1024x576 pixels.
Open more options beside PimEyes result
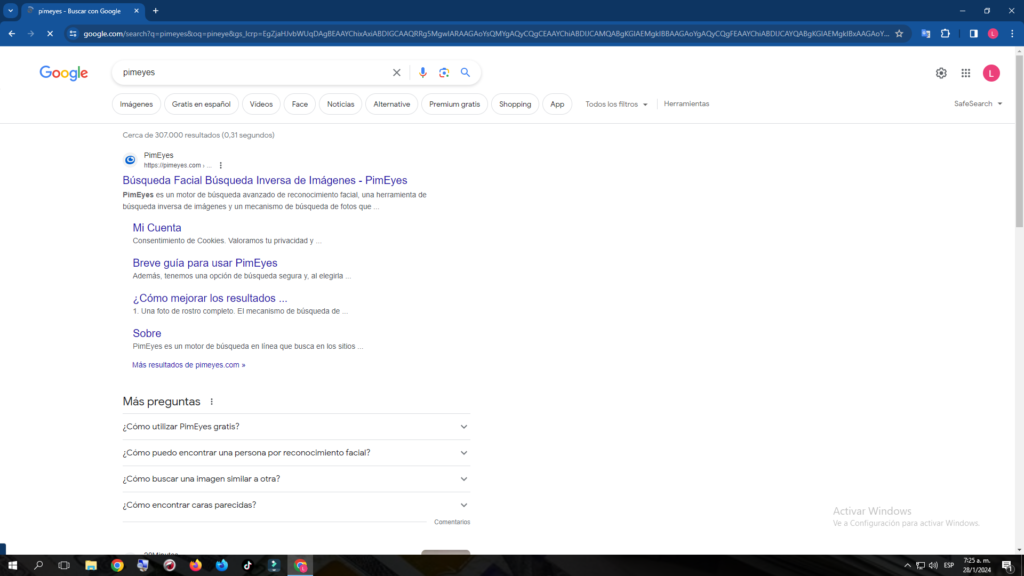click(221, 165)
